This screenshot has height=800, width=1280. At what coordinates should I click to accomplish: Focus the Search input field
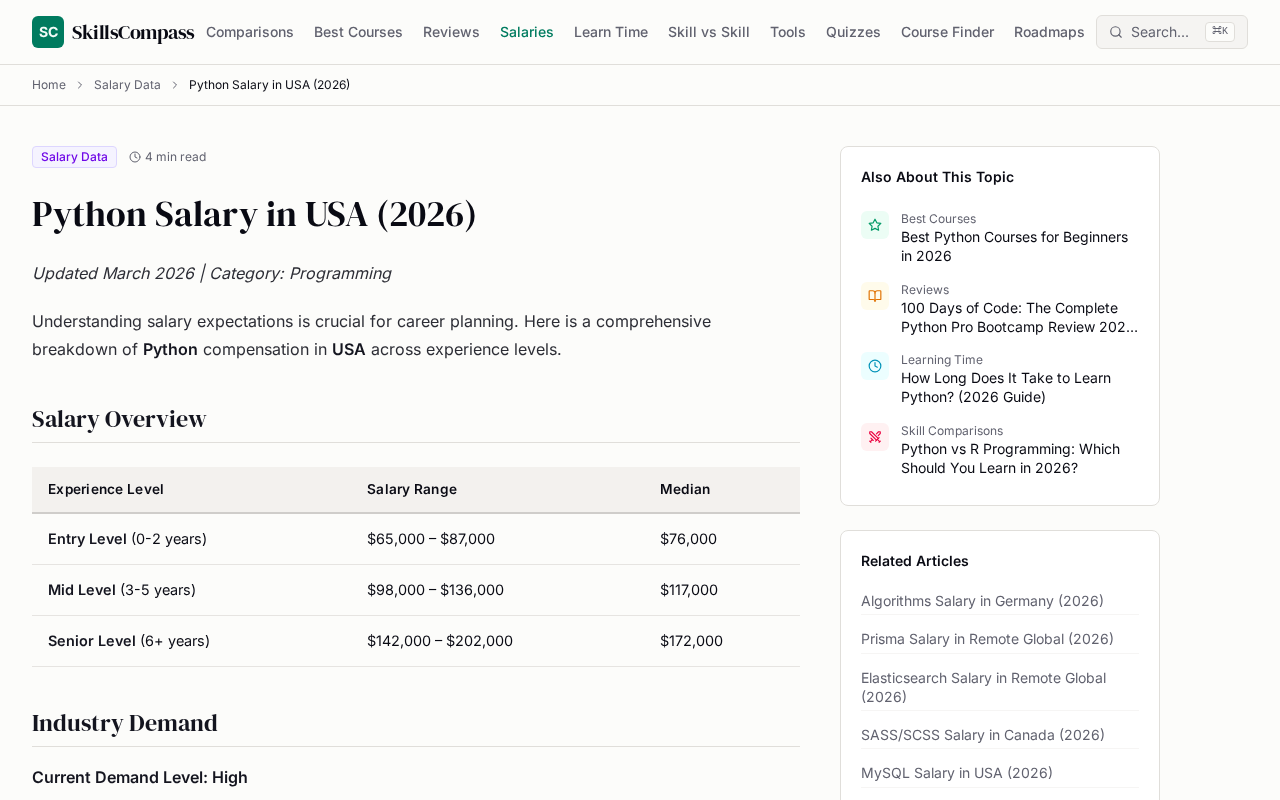1172,32
